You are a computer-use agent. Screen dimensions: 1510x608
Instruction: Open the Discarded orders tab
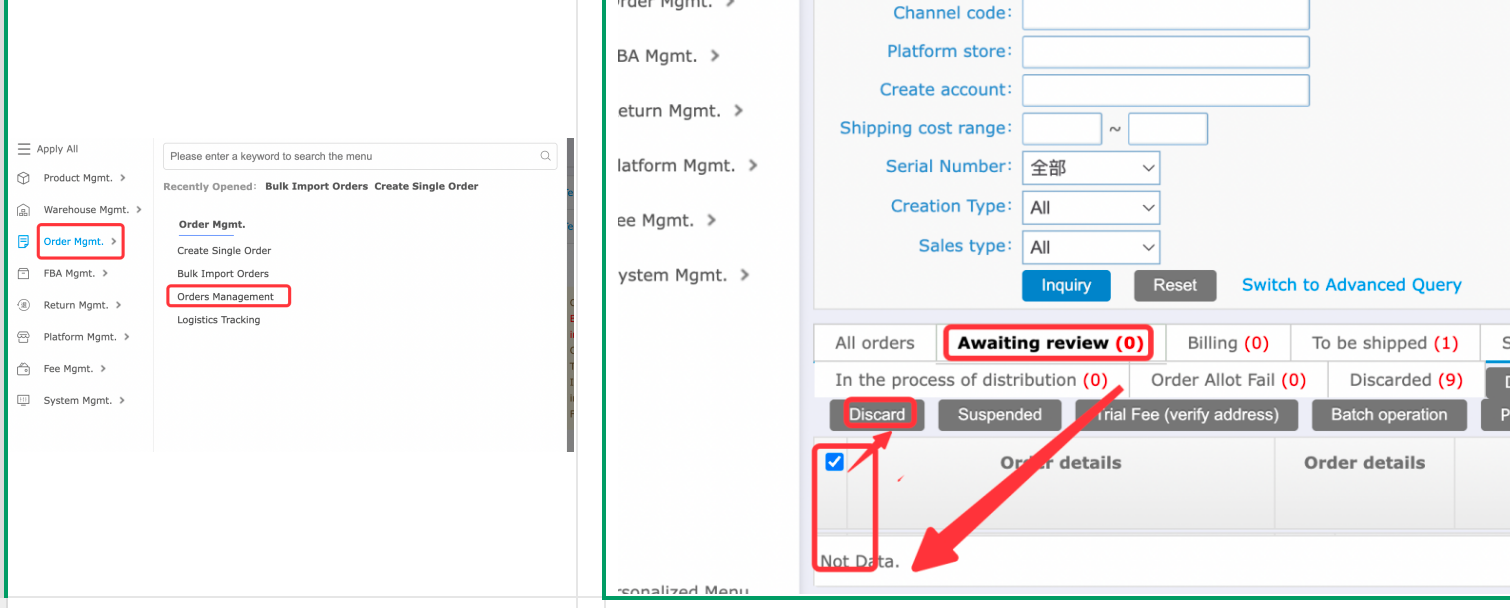pyautogui.click(x=1405, y=380)
